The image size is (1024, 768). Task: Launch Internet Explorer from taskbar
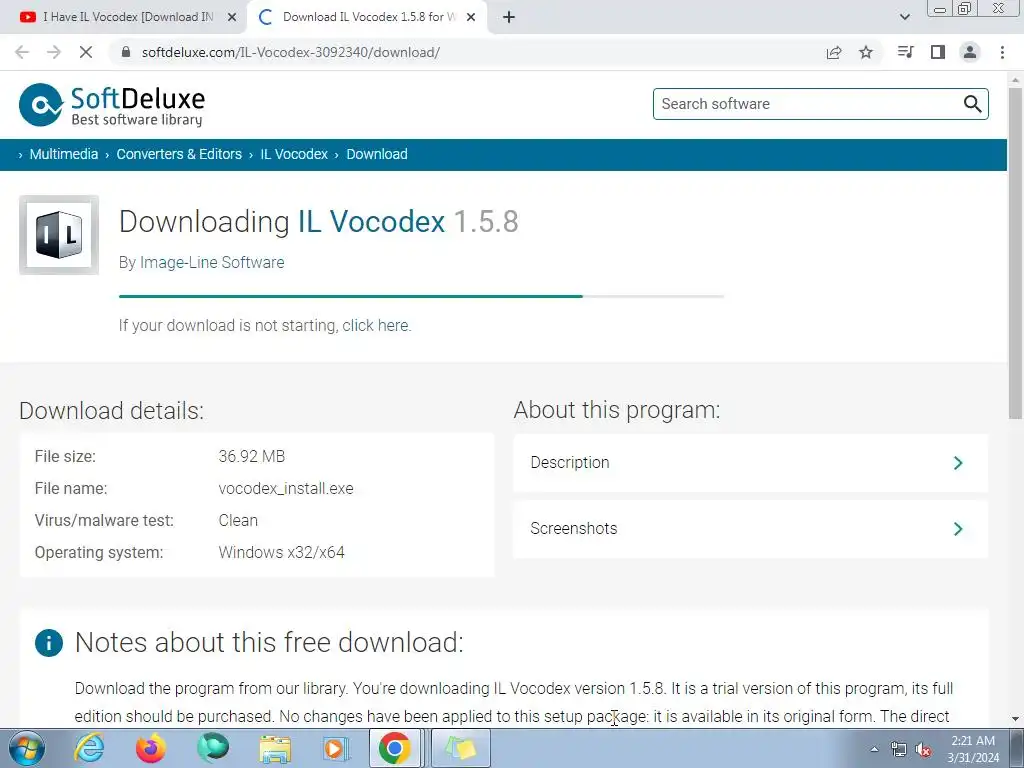[x=89, y=748]
